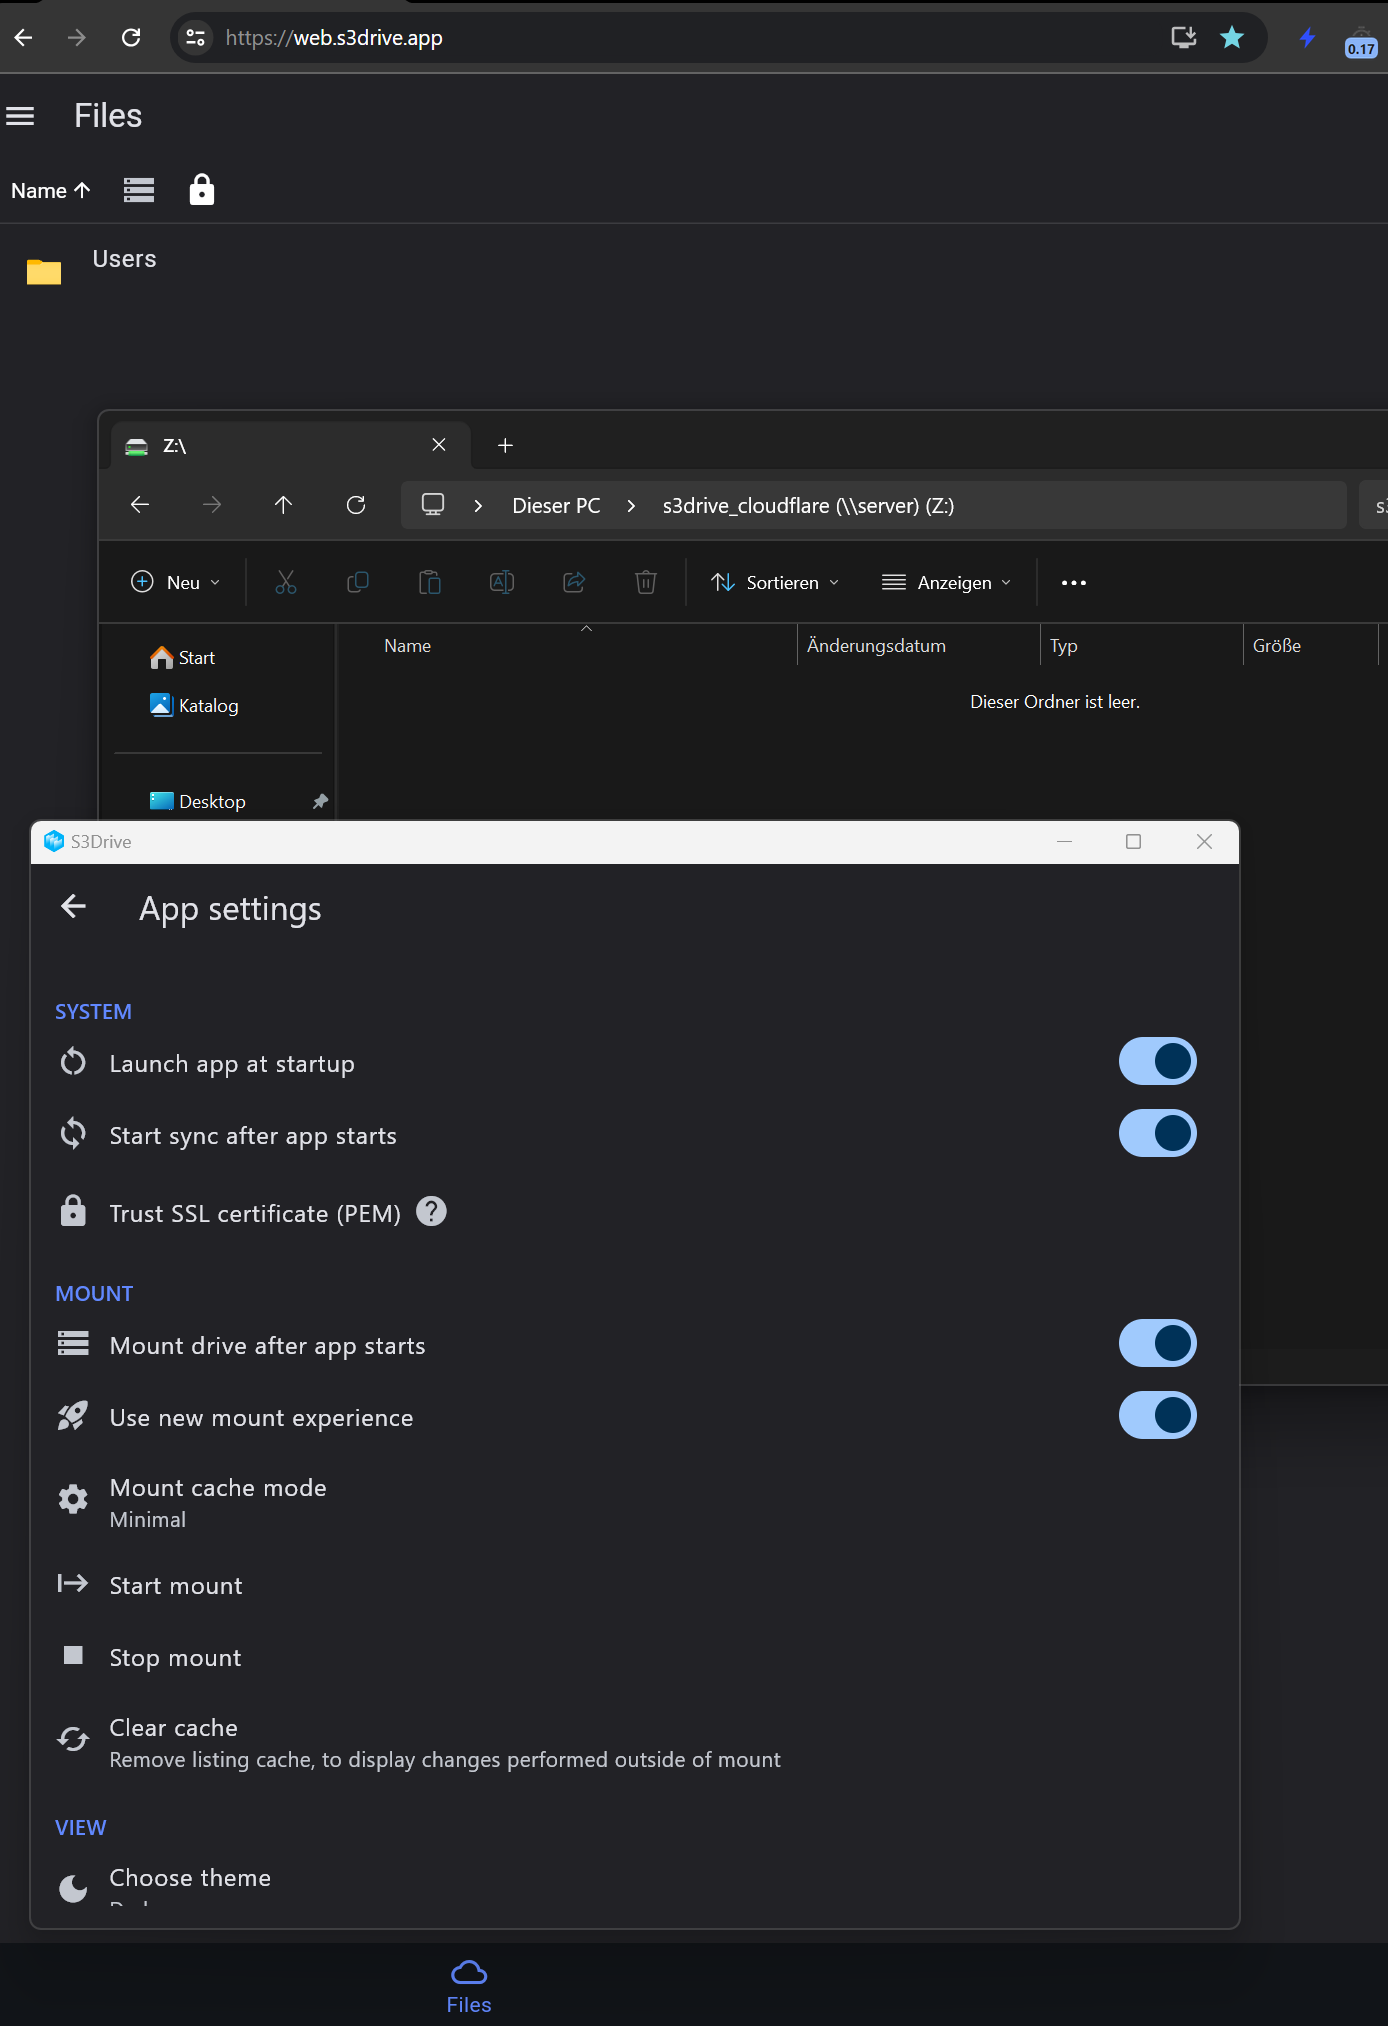Open the Files tab in bottom navigation

tap(469, 1986)
